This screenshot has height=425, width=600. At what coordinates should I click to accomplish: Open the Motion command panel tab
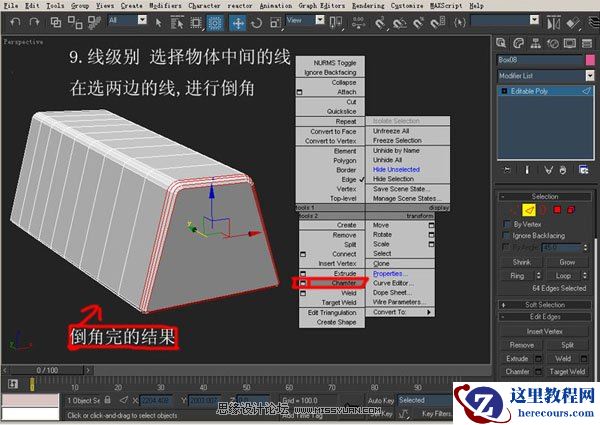click(x=553, y=43)
